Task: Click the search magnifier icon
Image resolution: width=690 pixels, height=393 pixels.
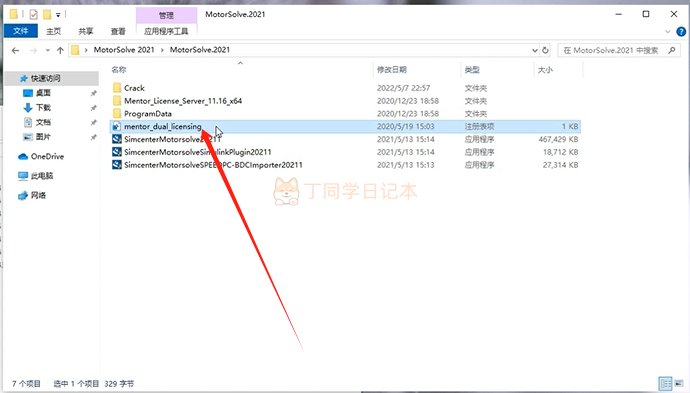Action: point(672,50)
